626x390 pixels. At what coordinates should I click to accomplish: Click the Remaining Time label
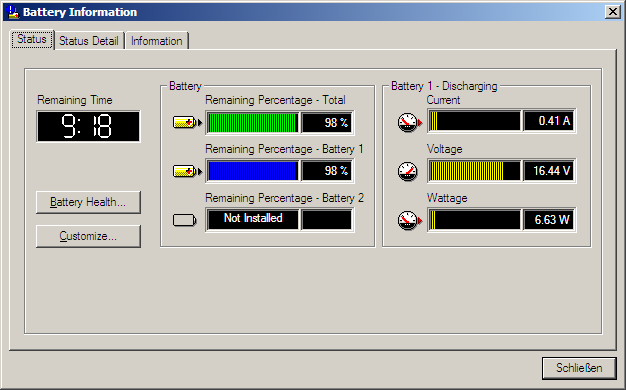click(75, 100)
